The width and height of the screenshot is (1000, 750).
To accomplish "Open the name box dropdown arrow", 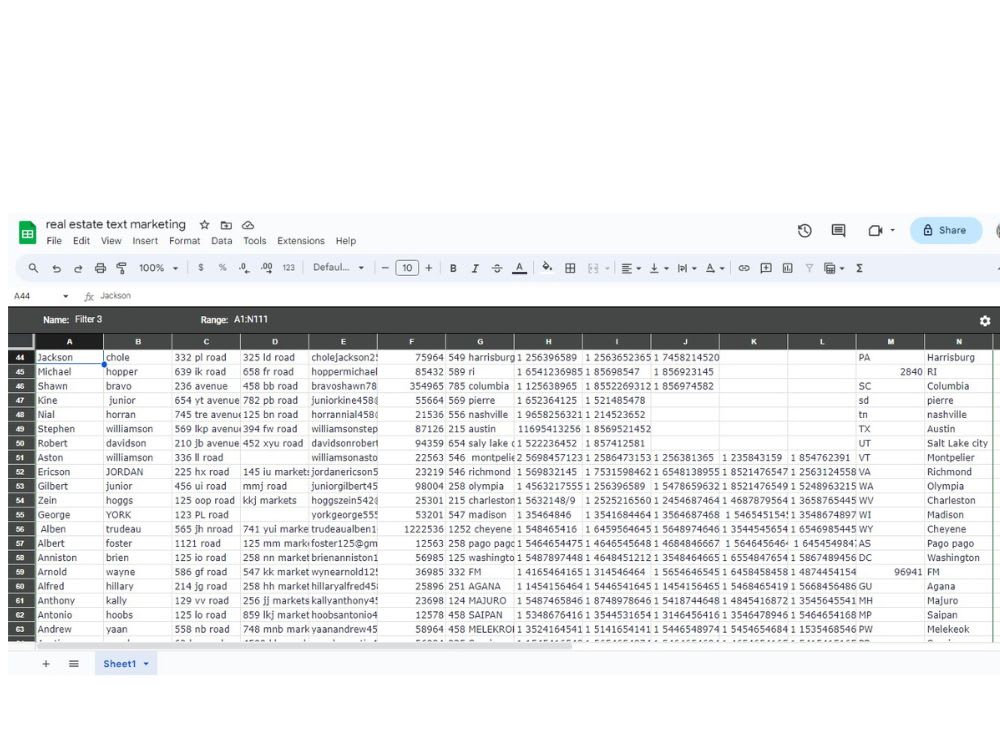I will click(65, 296).
